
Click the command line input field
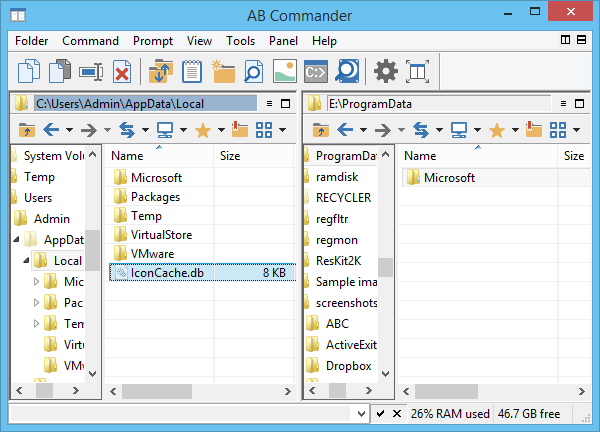click(182, 414)
